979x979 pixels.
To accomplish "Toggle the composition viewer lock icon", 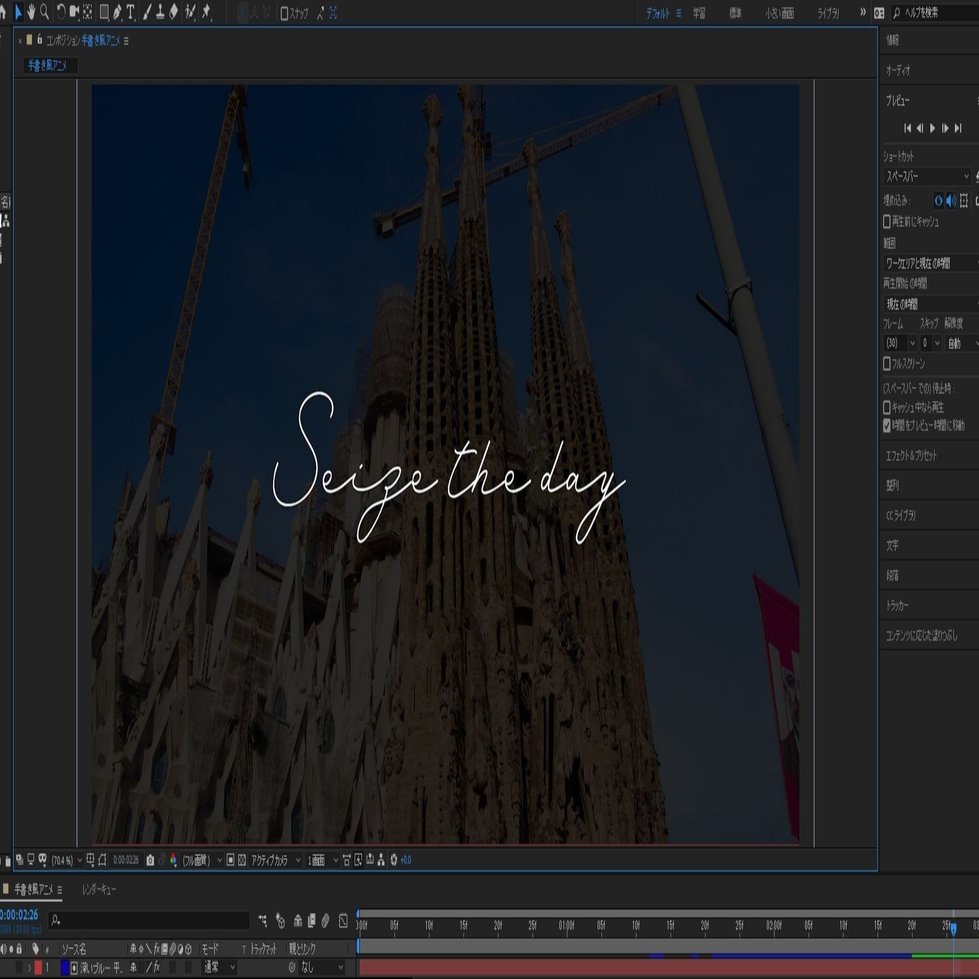I will point(39,39).
